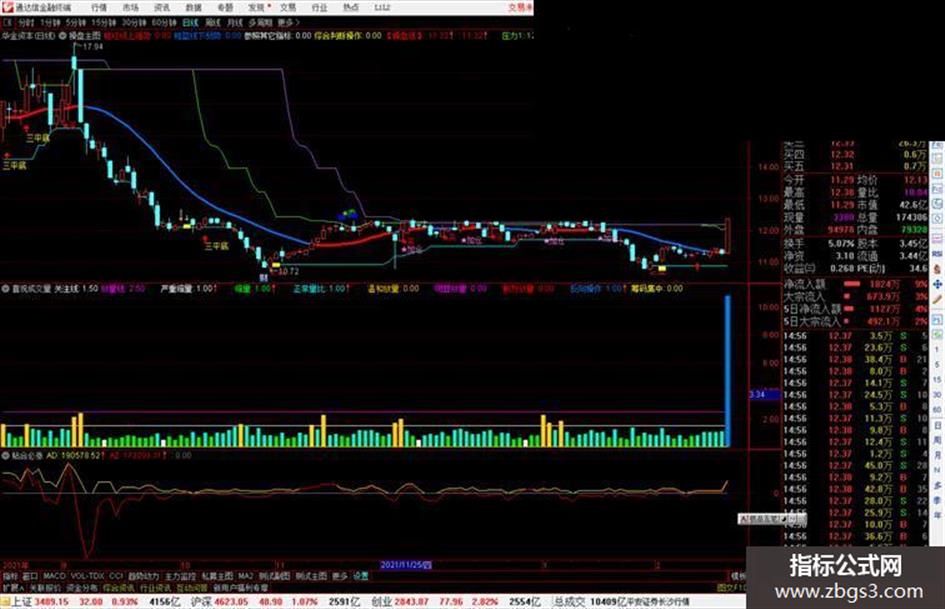Switch chart to 分时 view

26,23
